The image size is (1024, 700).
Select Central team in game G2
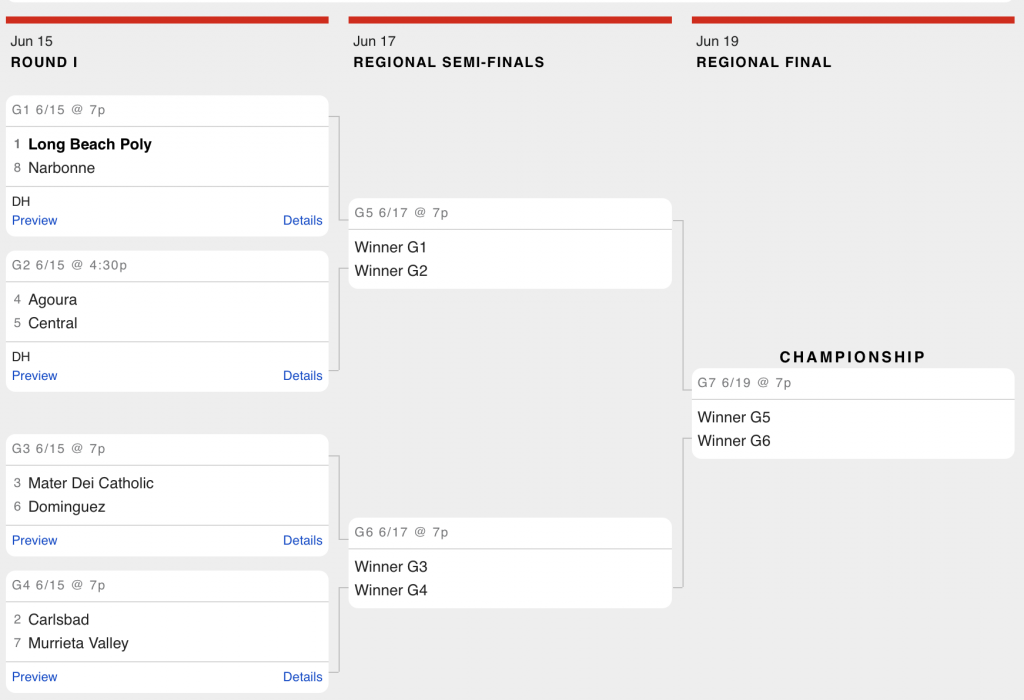click(52, 323)
